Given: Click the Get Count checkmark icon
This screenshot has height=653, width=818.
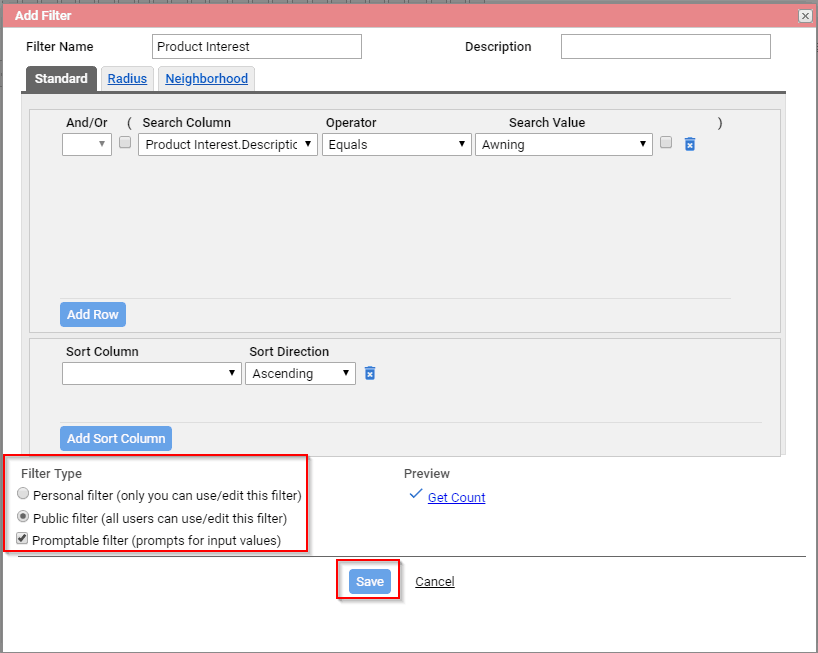Looking at the screenshot, I should coord(416,493).
